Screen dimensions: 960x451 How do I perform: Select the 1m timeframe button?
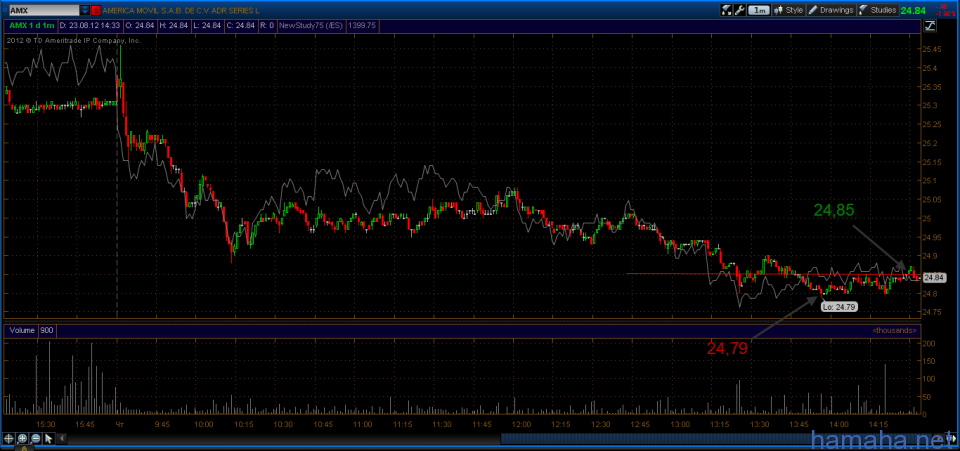[x=760, y=9]
